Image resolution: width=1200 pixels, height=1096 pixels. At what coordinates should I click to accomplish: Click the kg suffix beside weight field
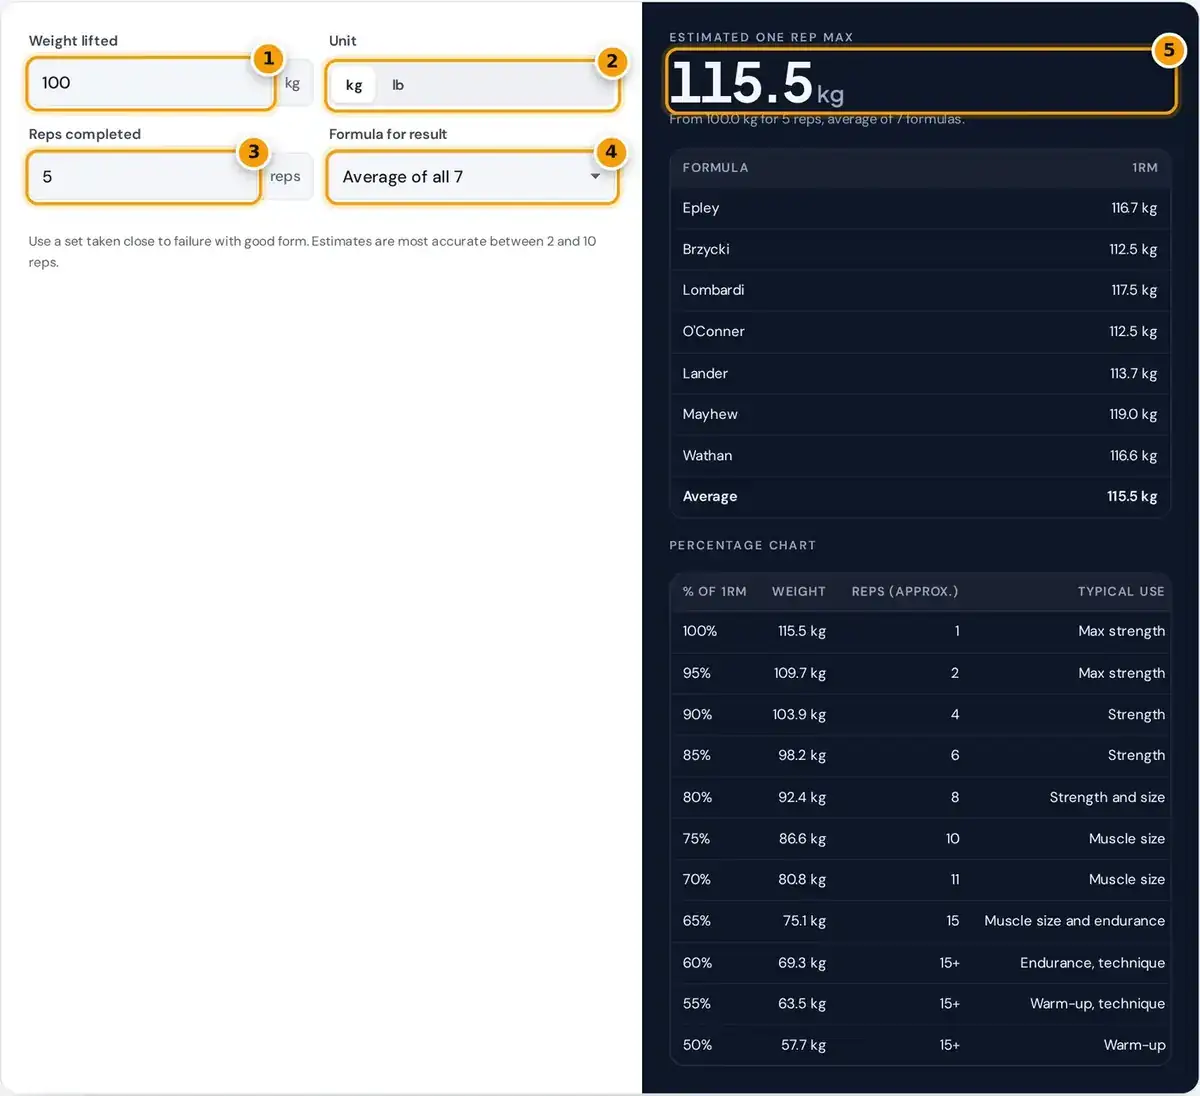pyautogui.click(x=292, y=83)
